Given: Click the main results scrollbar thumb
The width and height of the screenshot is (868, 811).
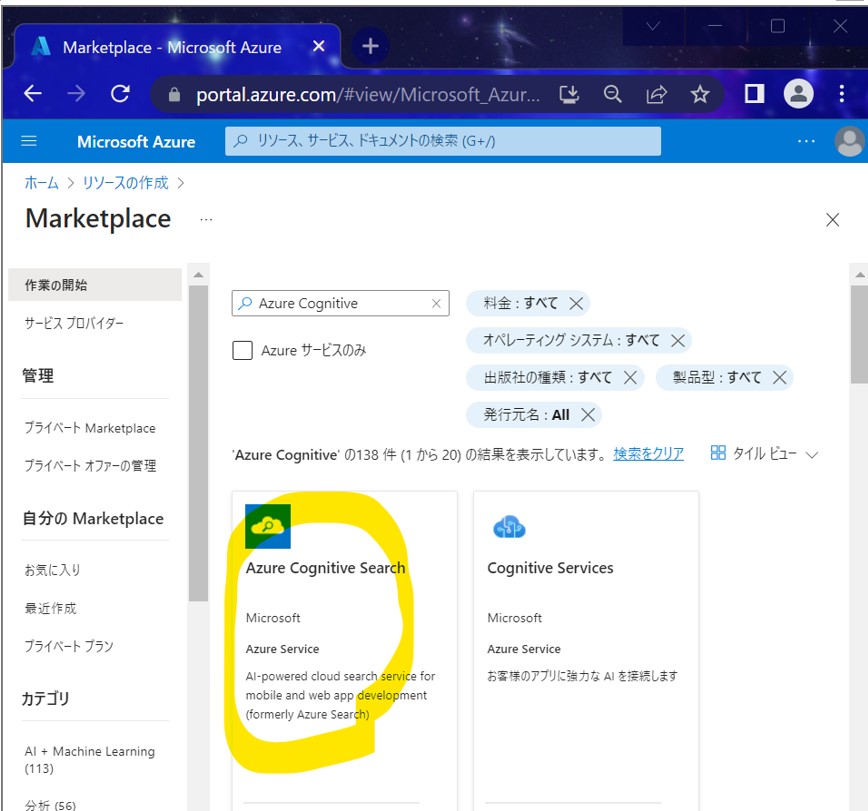Looking at the screenshot, I should pos(860,334).
